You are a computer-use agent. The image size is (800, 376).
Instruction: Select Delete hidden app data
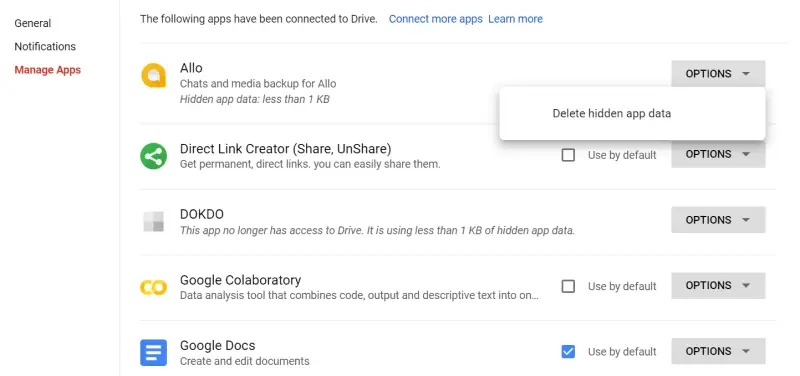coord(612,113)
